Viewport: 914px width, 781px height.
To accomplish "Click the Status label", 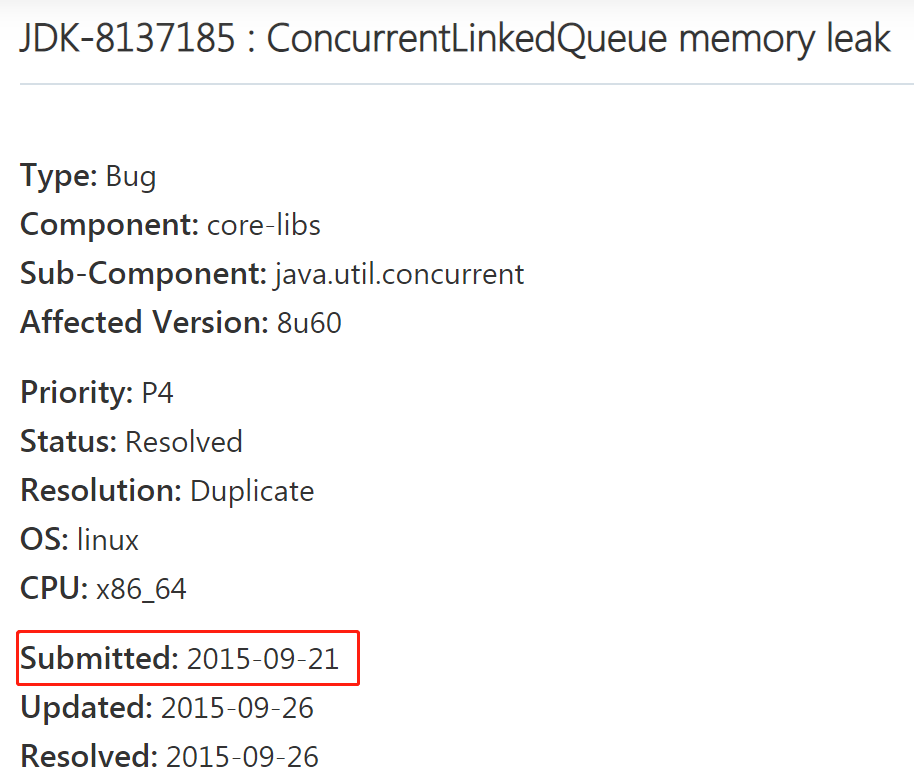I will (x=69, y=442).
